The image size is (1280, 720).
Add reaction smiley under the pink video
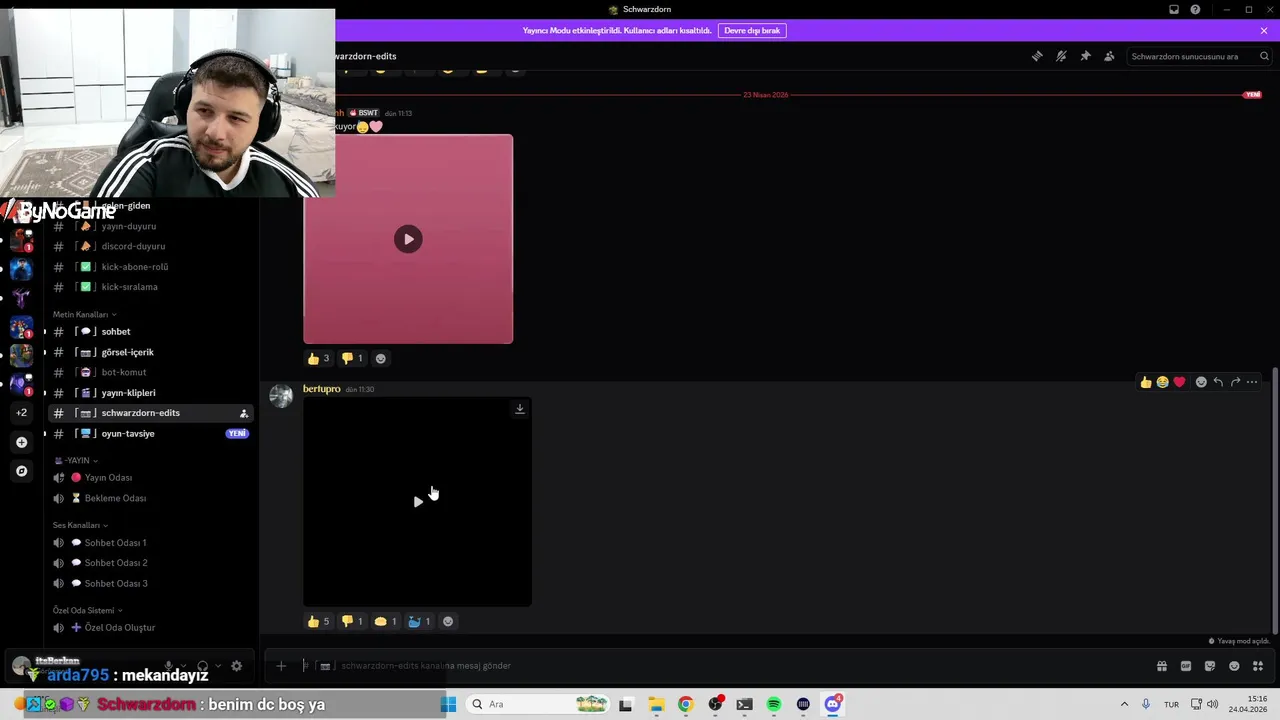[x=380, y=358]
